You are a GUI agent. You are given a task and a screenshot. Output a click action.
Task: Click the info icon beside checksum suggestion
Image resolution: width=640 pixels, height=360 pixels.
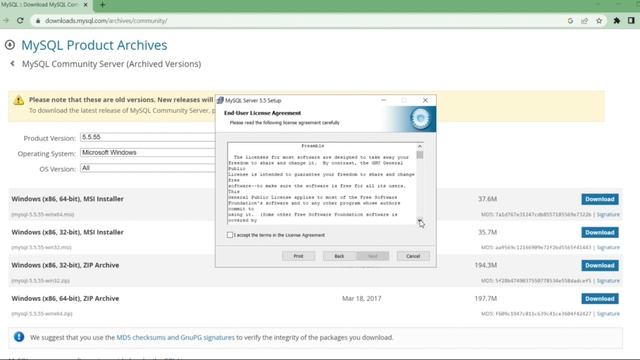pos(19,337)
